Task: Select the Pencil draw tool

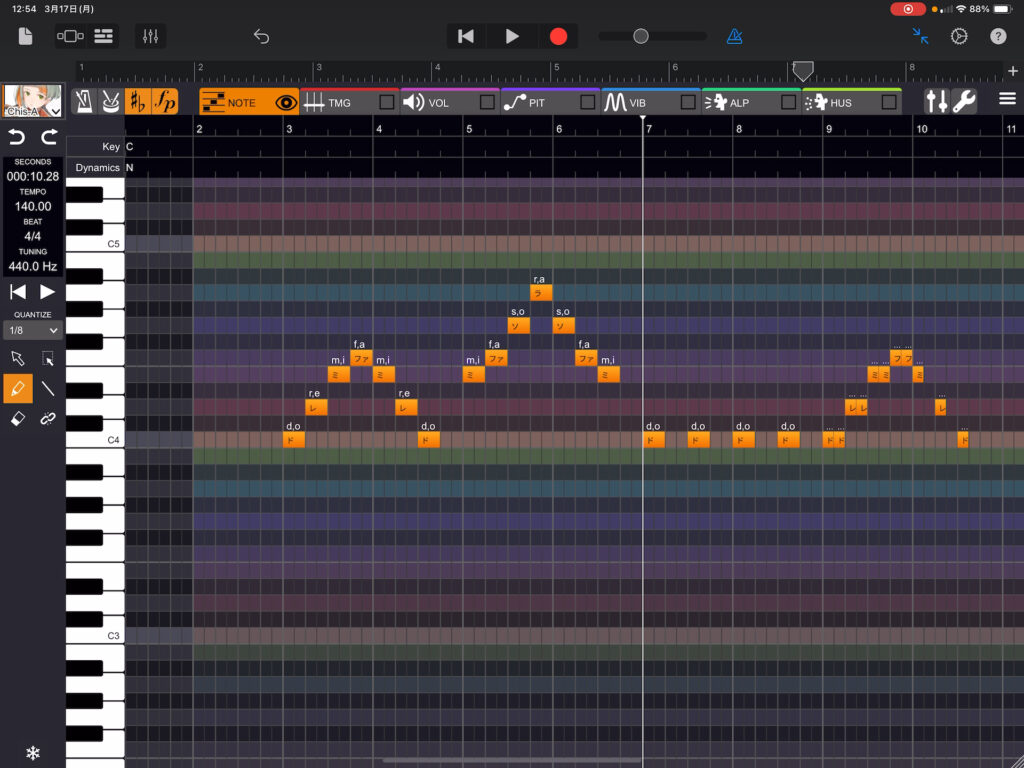Action: coord(17,389)
